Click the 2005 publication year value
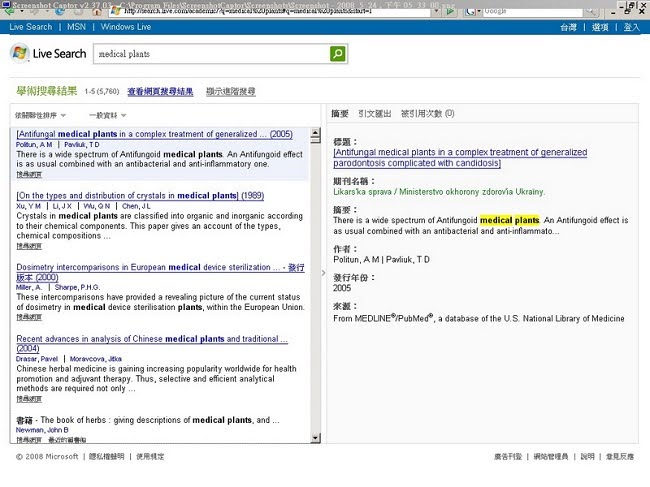Image resolution: width=650 pixels, height=487 pixels. point(342,288)
